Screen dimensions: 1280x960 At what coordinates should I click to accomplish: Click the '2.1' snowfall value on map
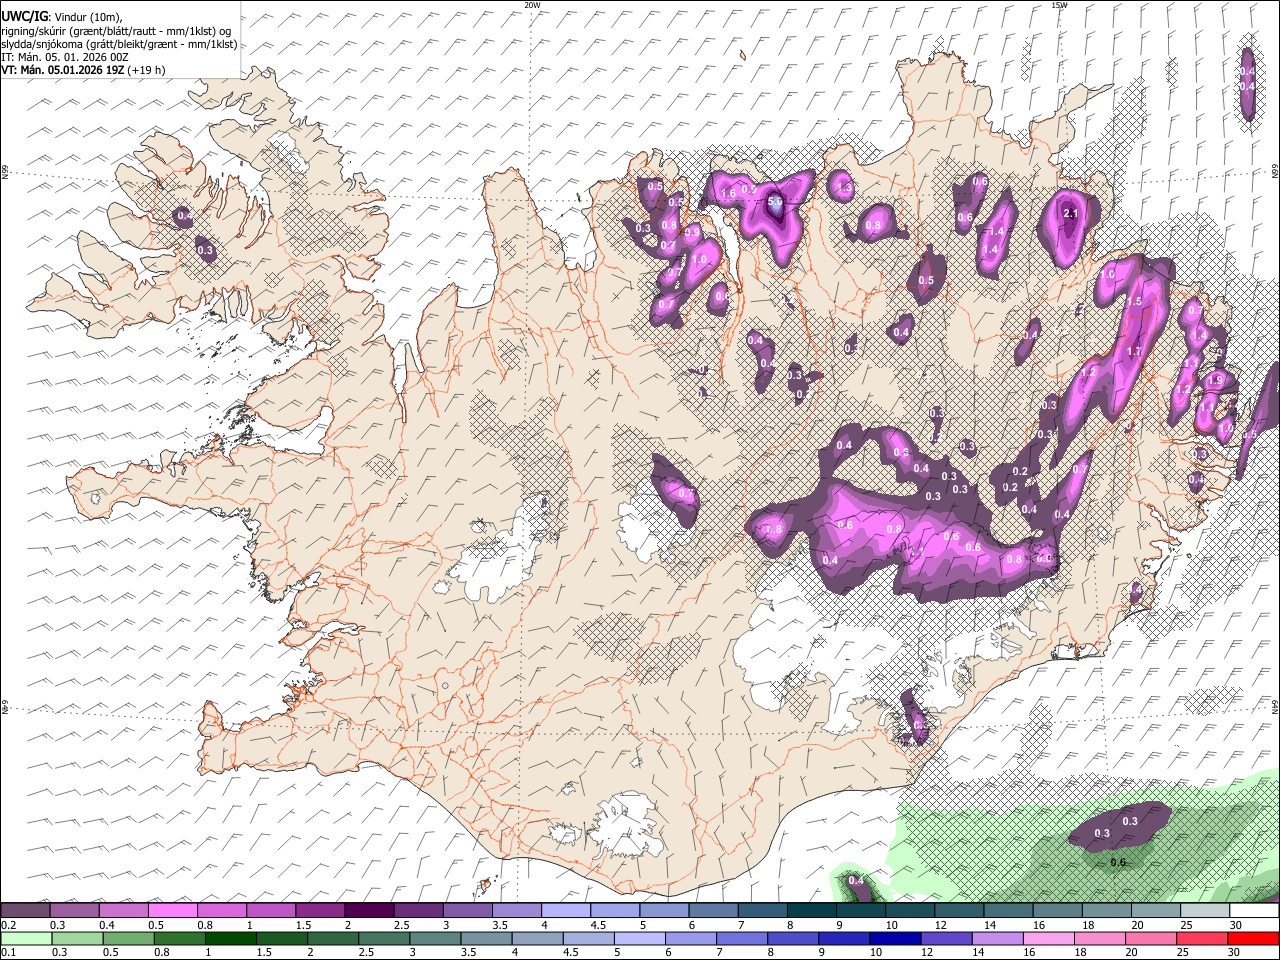[1070, 214]
